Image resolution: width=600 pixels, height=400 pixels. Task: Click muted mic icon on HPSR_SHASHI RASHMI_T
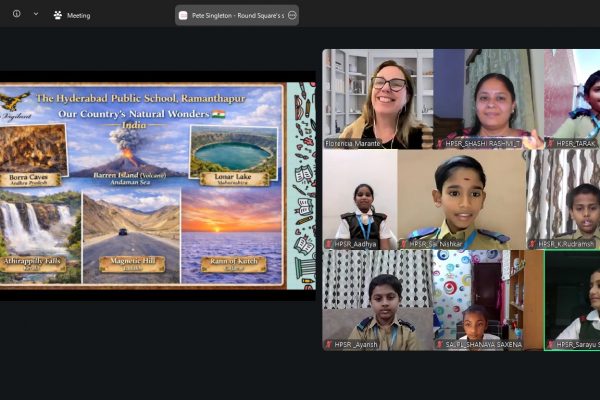coord(439,144)
